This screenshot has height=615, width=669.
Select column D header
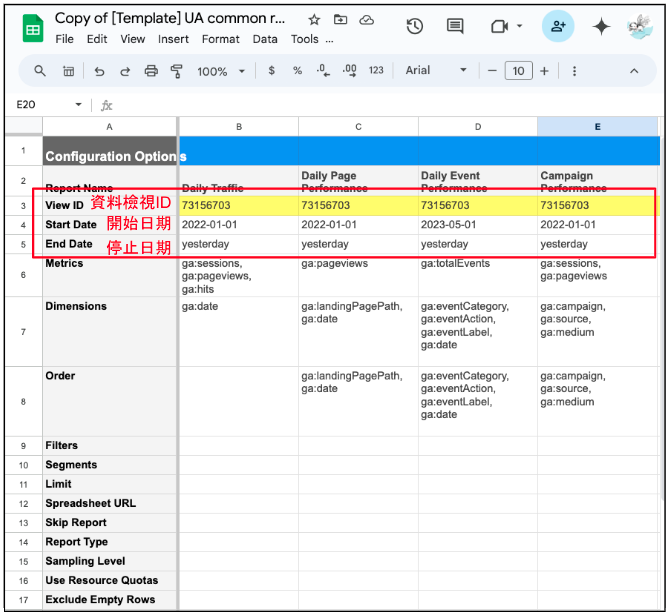pyautogui.click(x=478, y=127)
